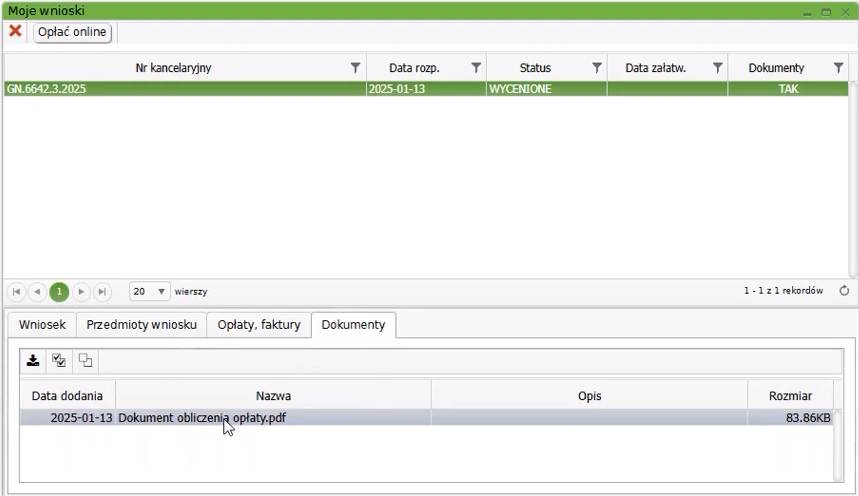This screenshot has height=496, width=859.
Task: Switch to the Wniosek tab
Action: [42, 325]
